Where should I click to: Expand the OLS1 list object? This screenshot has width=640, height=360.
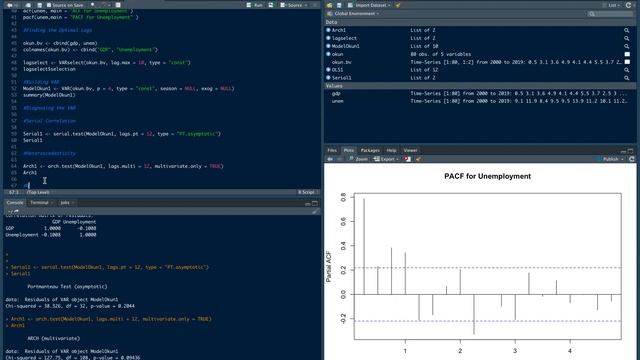click(328, 70)
